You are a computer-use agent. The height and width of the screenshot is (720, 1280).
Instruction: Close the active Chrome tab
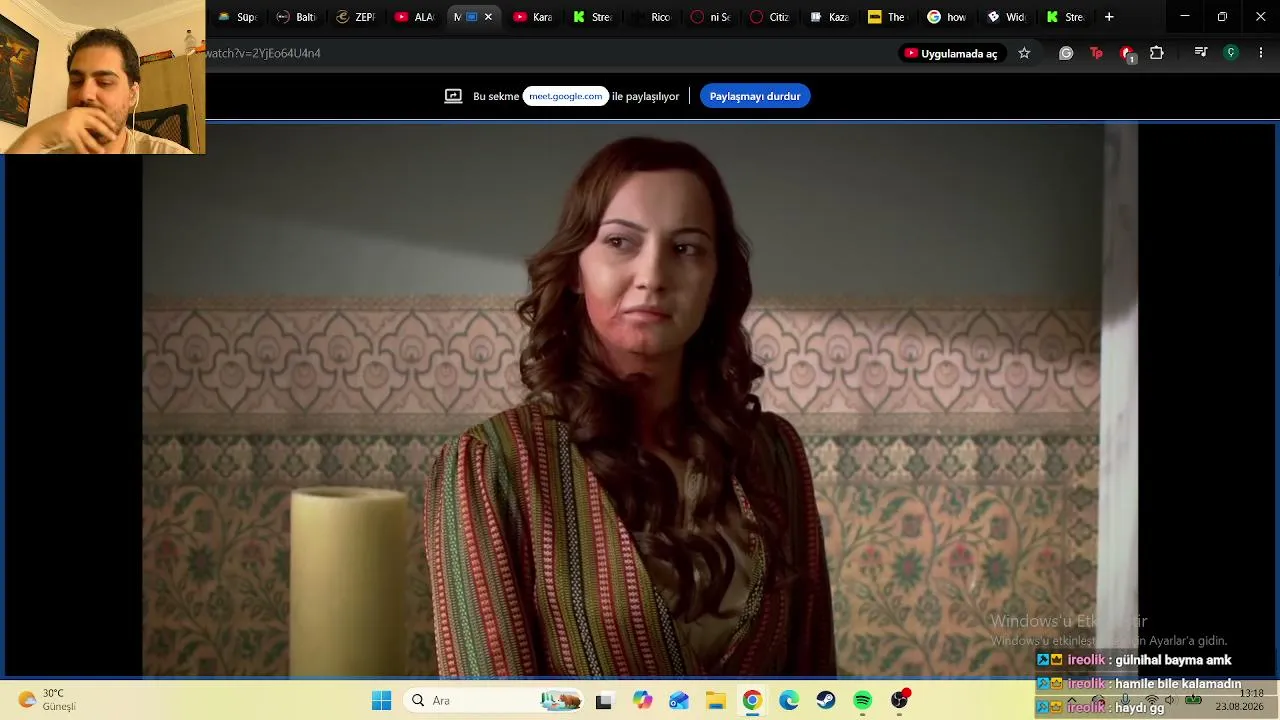488,17
